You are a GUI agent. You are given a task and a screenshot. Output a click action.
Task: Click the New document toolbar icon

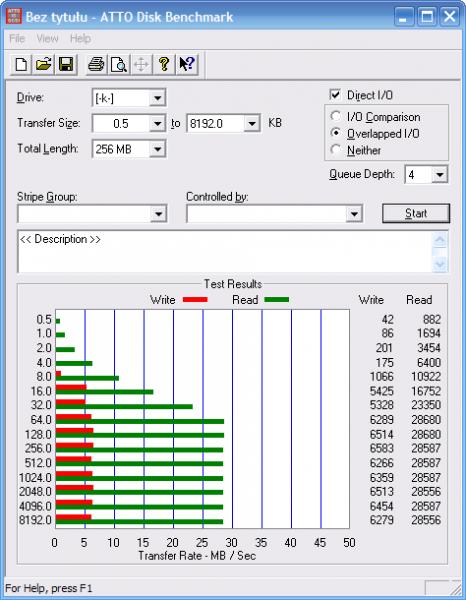click(21, 64)
